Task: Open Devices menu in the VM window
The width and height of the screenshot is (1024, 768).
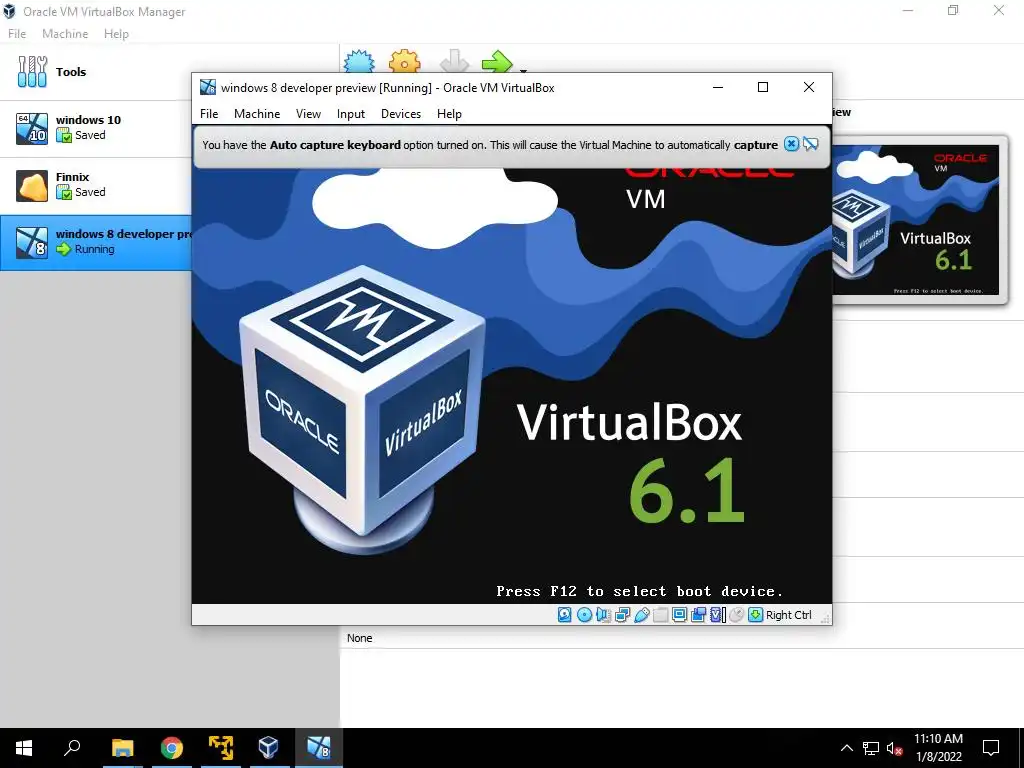Action: tap(400, 114)
